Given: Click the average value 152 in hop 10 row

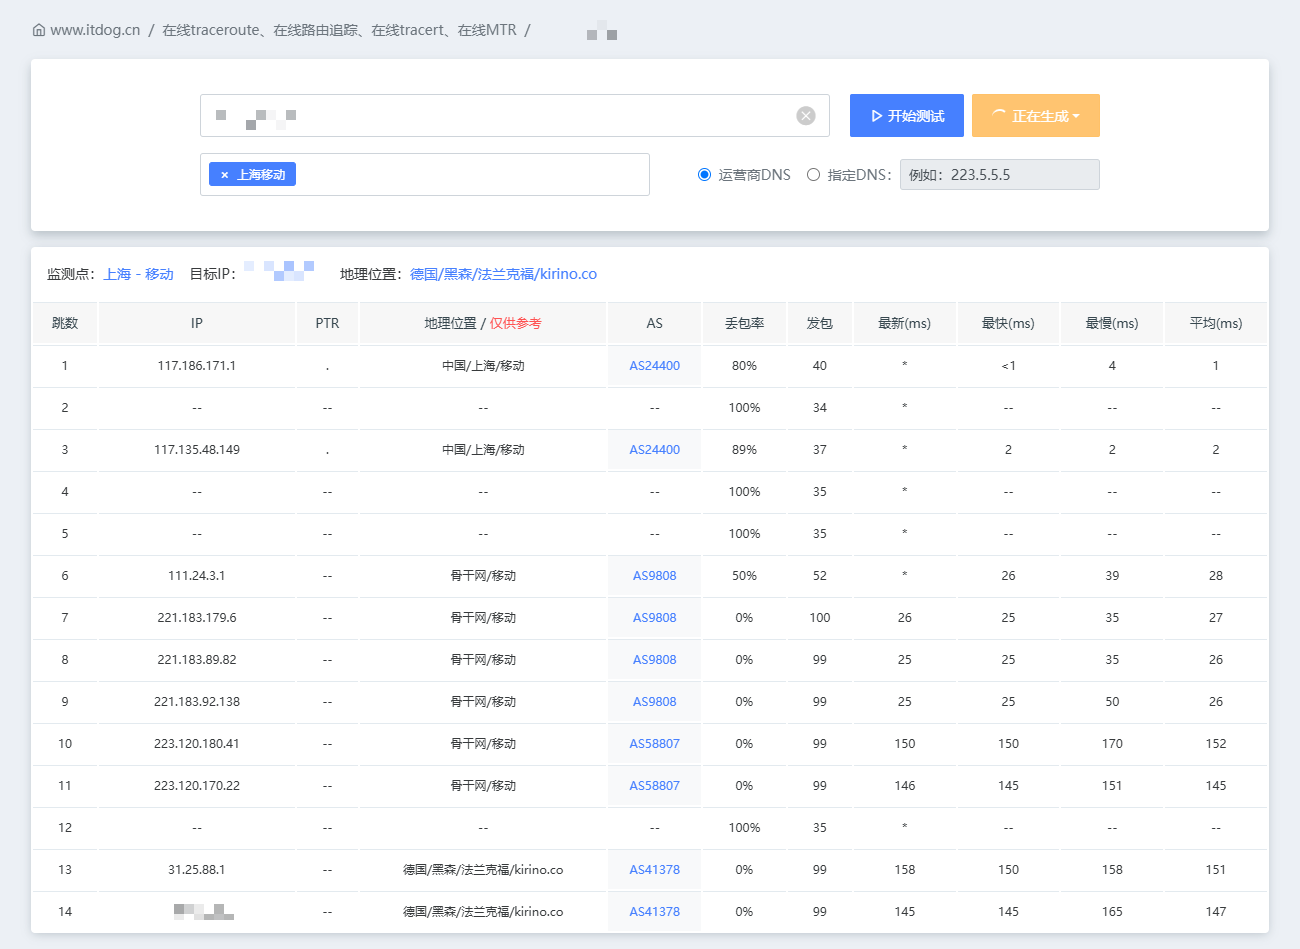Looking at the screenshot, I should (1216, 744).
